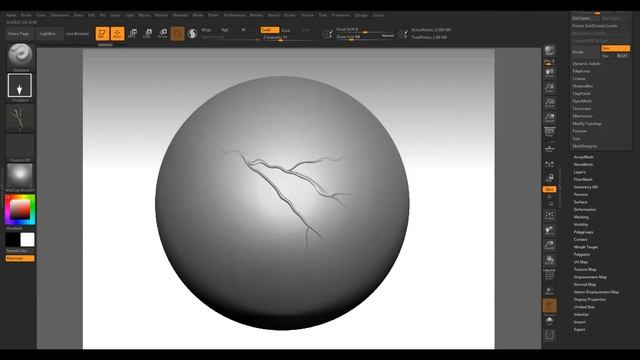
Task: Open the Alpha menu
Action: (11, 15)
